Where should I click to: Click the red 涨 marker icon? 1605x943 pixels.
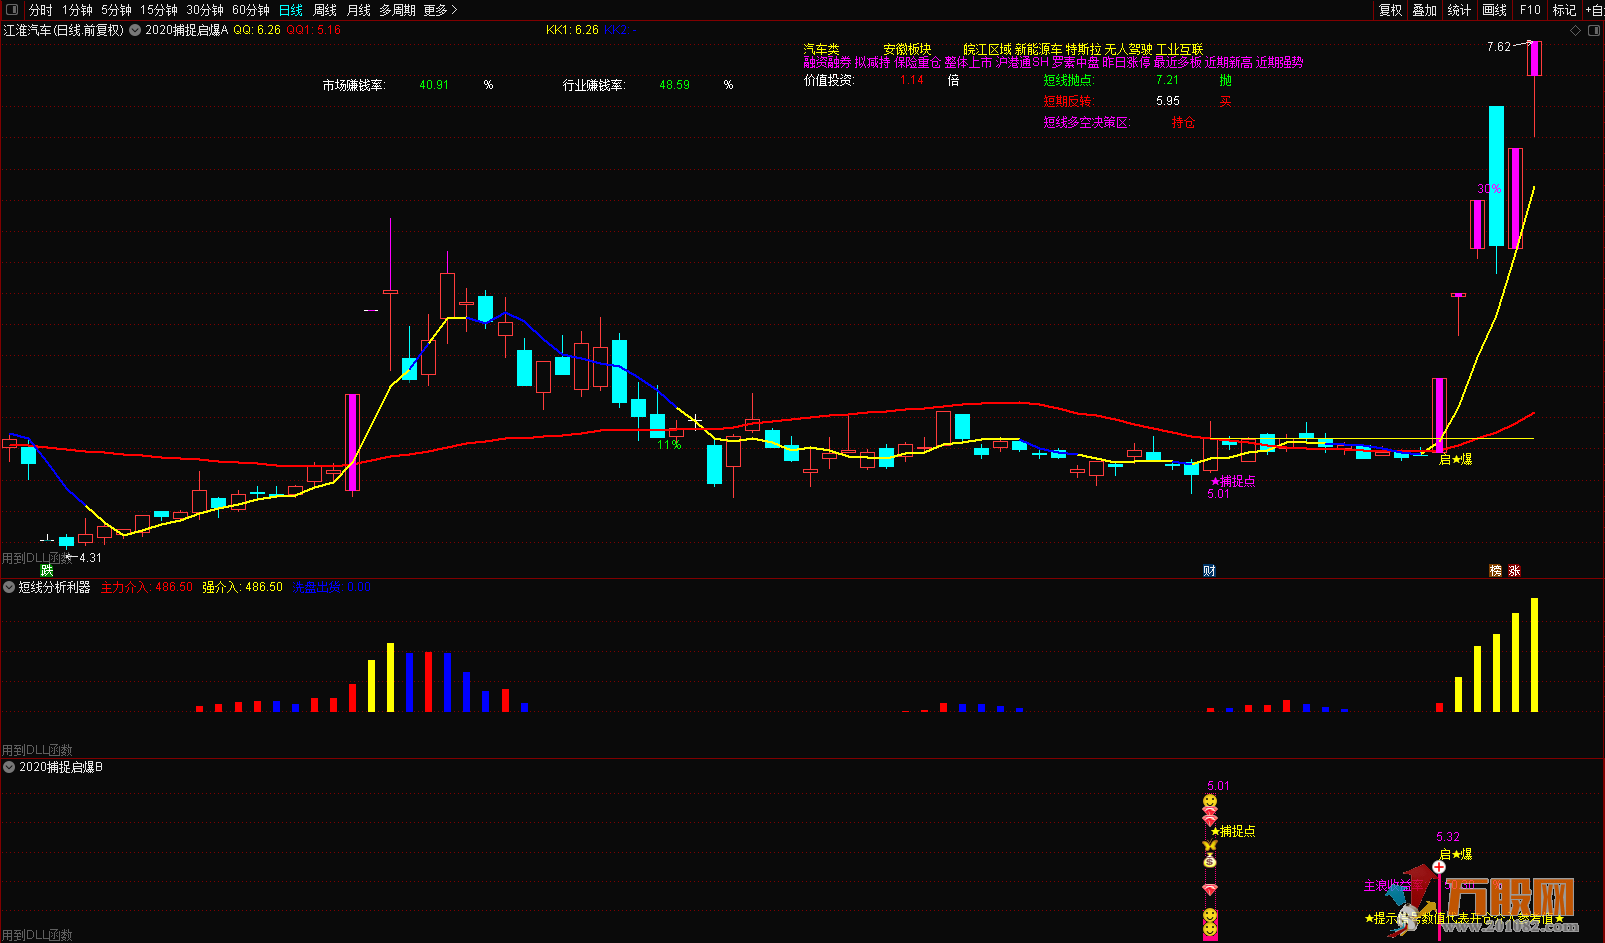click(x=1514, y=570)
